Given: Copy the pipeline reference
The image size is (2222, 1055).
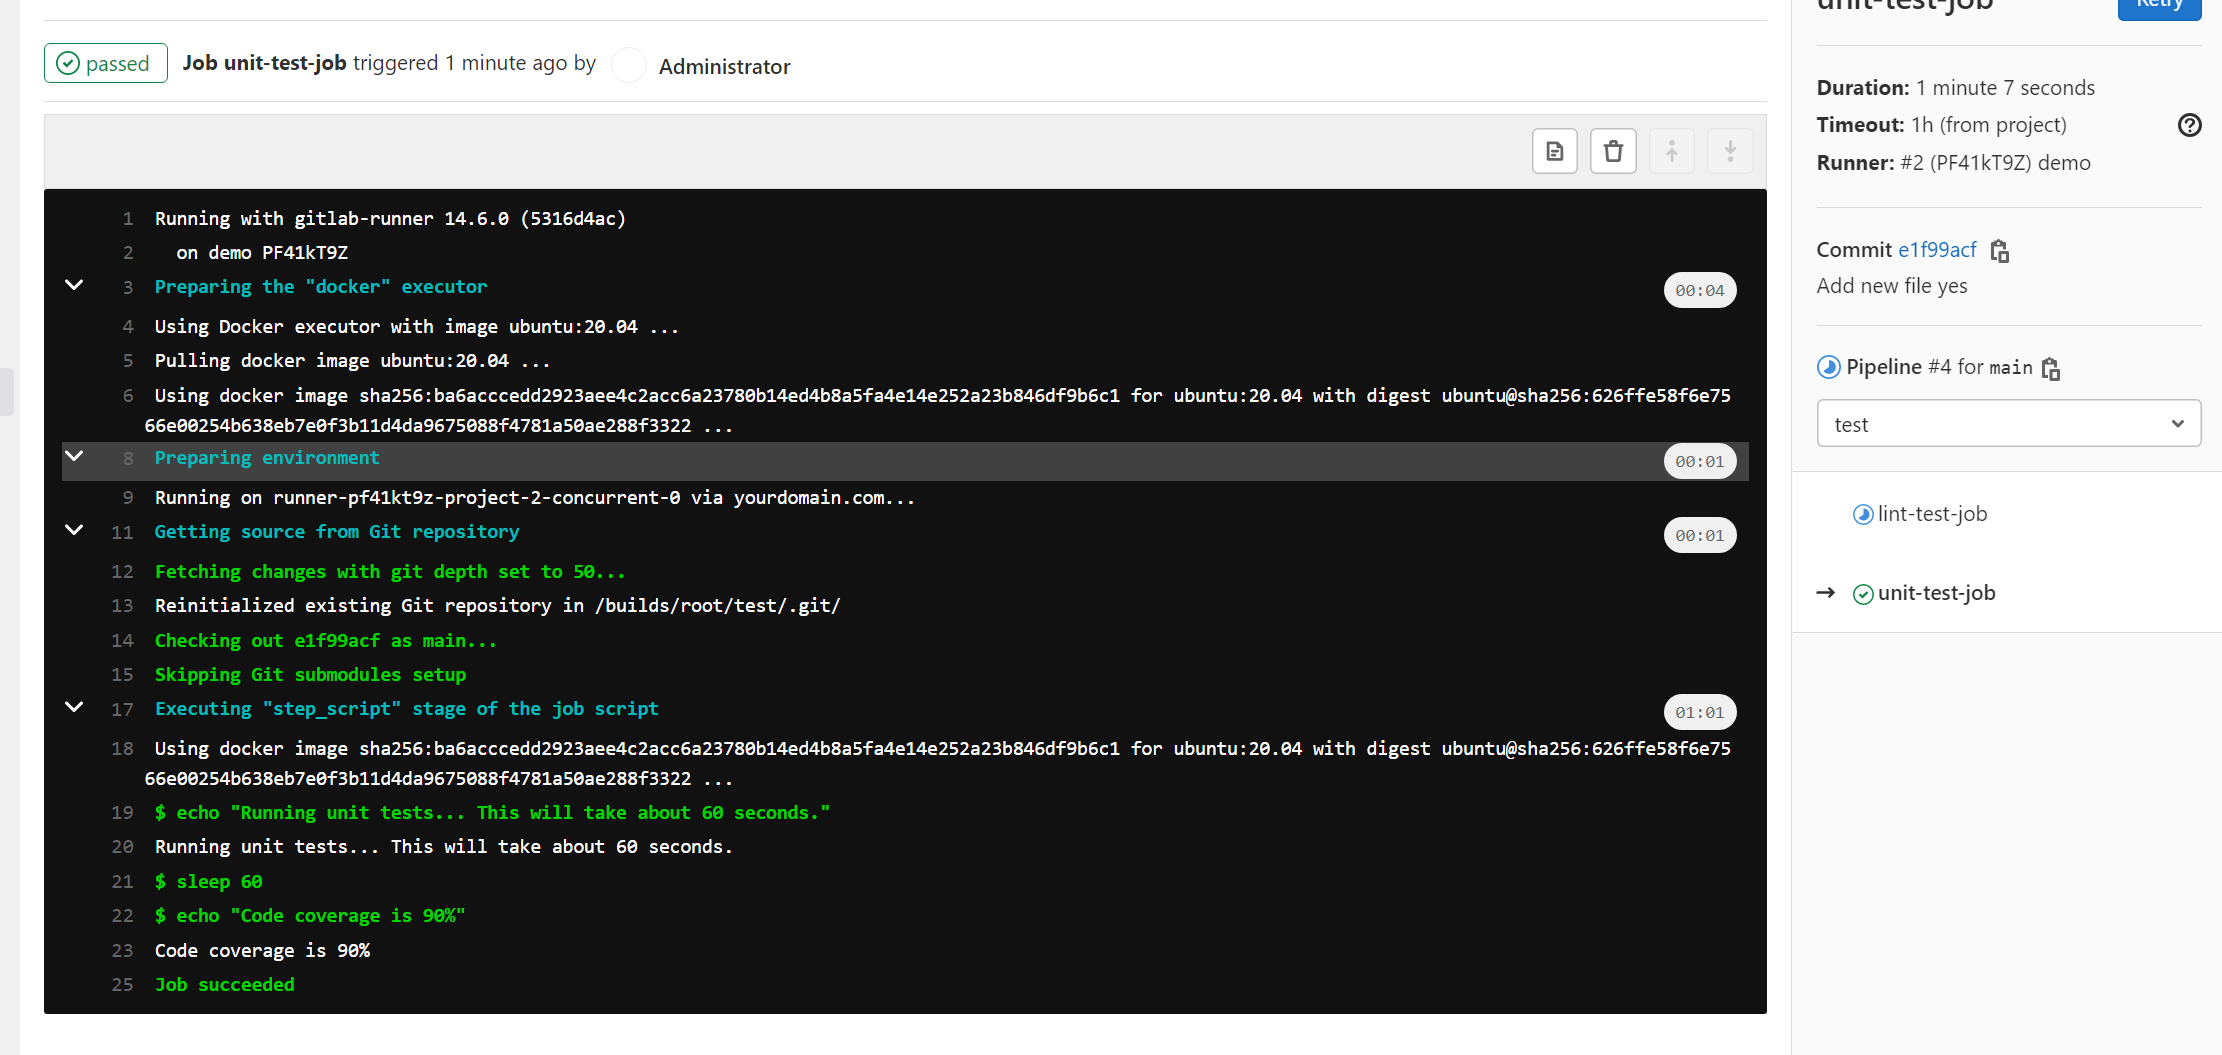Looking at the screenshot, I should tap(2052, 368).
